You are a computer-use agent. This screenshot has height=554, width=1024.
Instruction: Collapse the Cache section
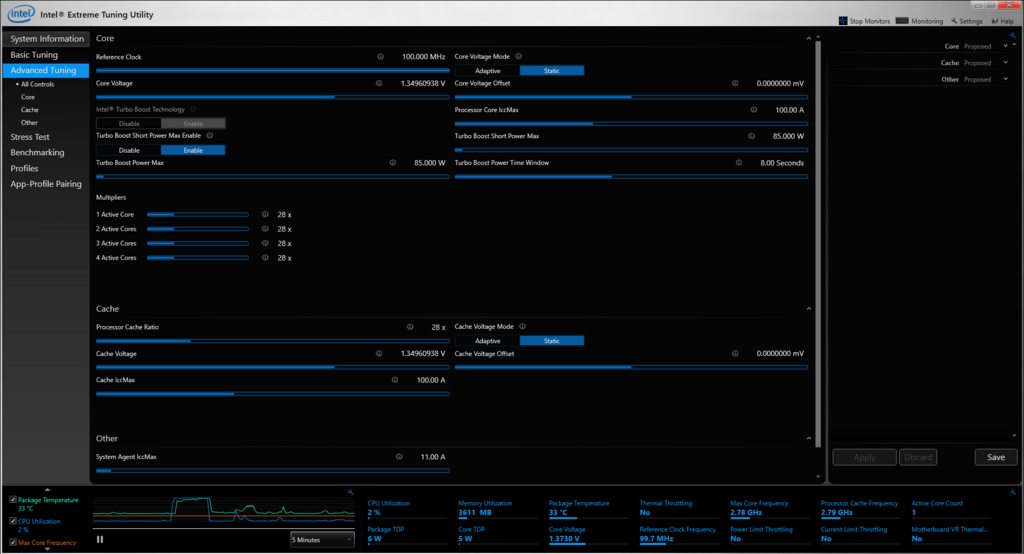(808, 308)
